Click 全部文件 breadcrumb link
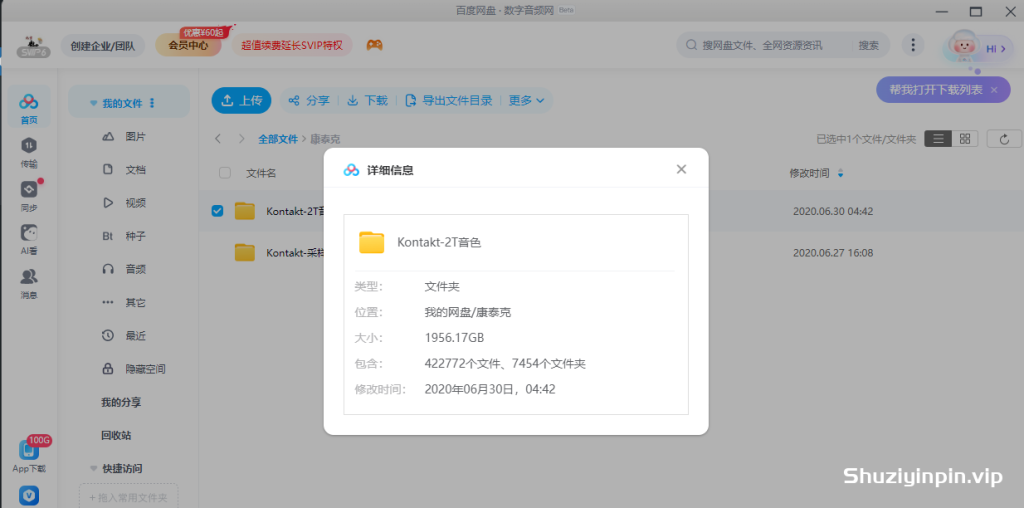Screen dimensions: 1024x508 pos(278,139)
